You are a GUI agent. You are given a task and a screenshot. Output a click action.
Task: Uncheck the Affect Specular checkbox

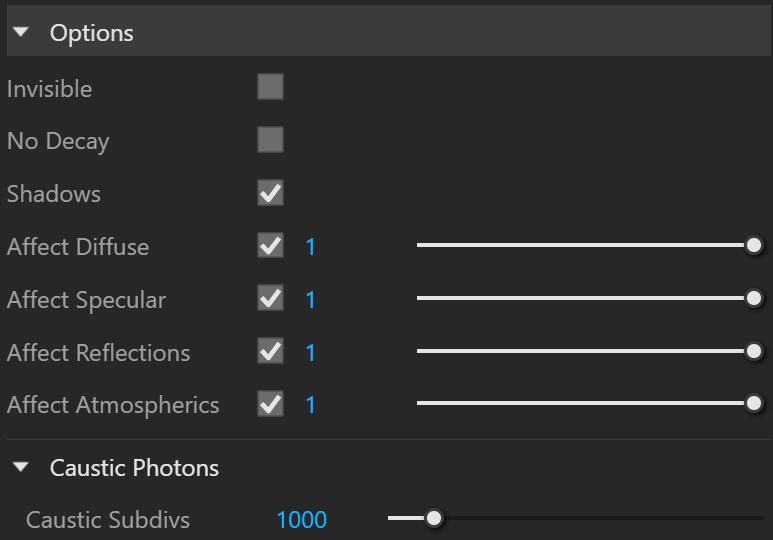[x=270, y=298]
